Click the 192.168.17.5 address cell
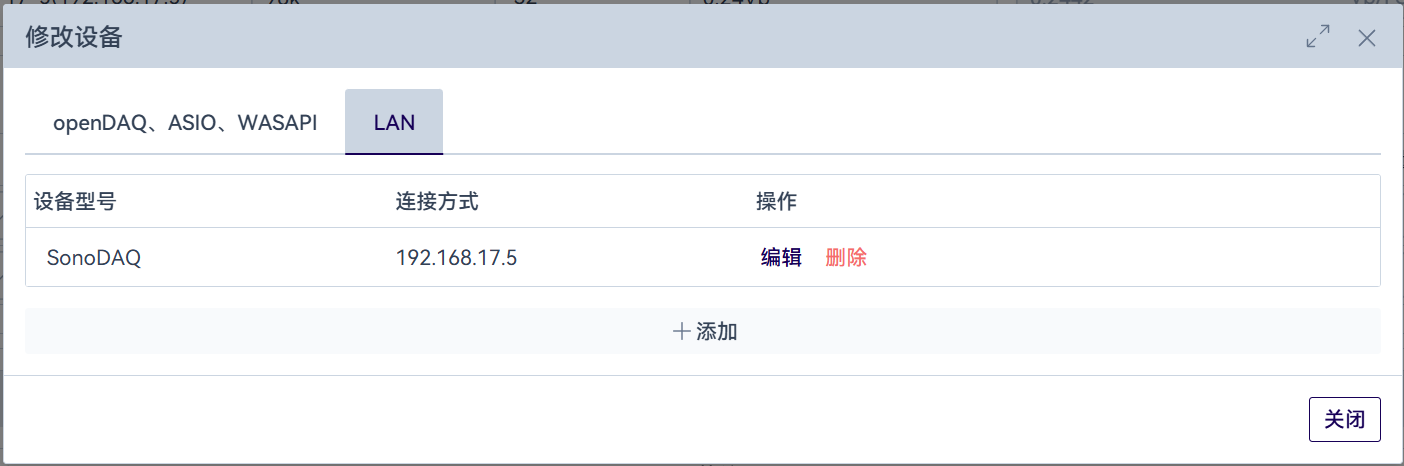 click(456, 257)
